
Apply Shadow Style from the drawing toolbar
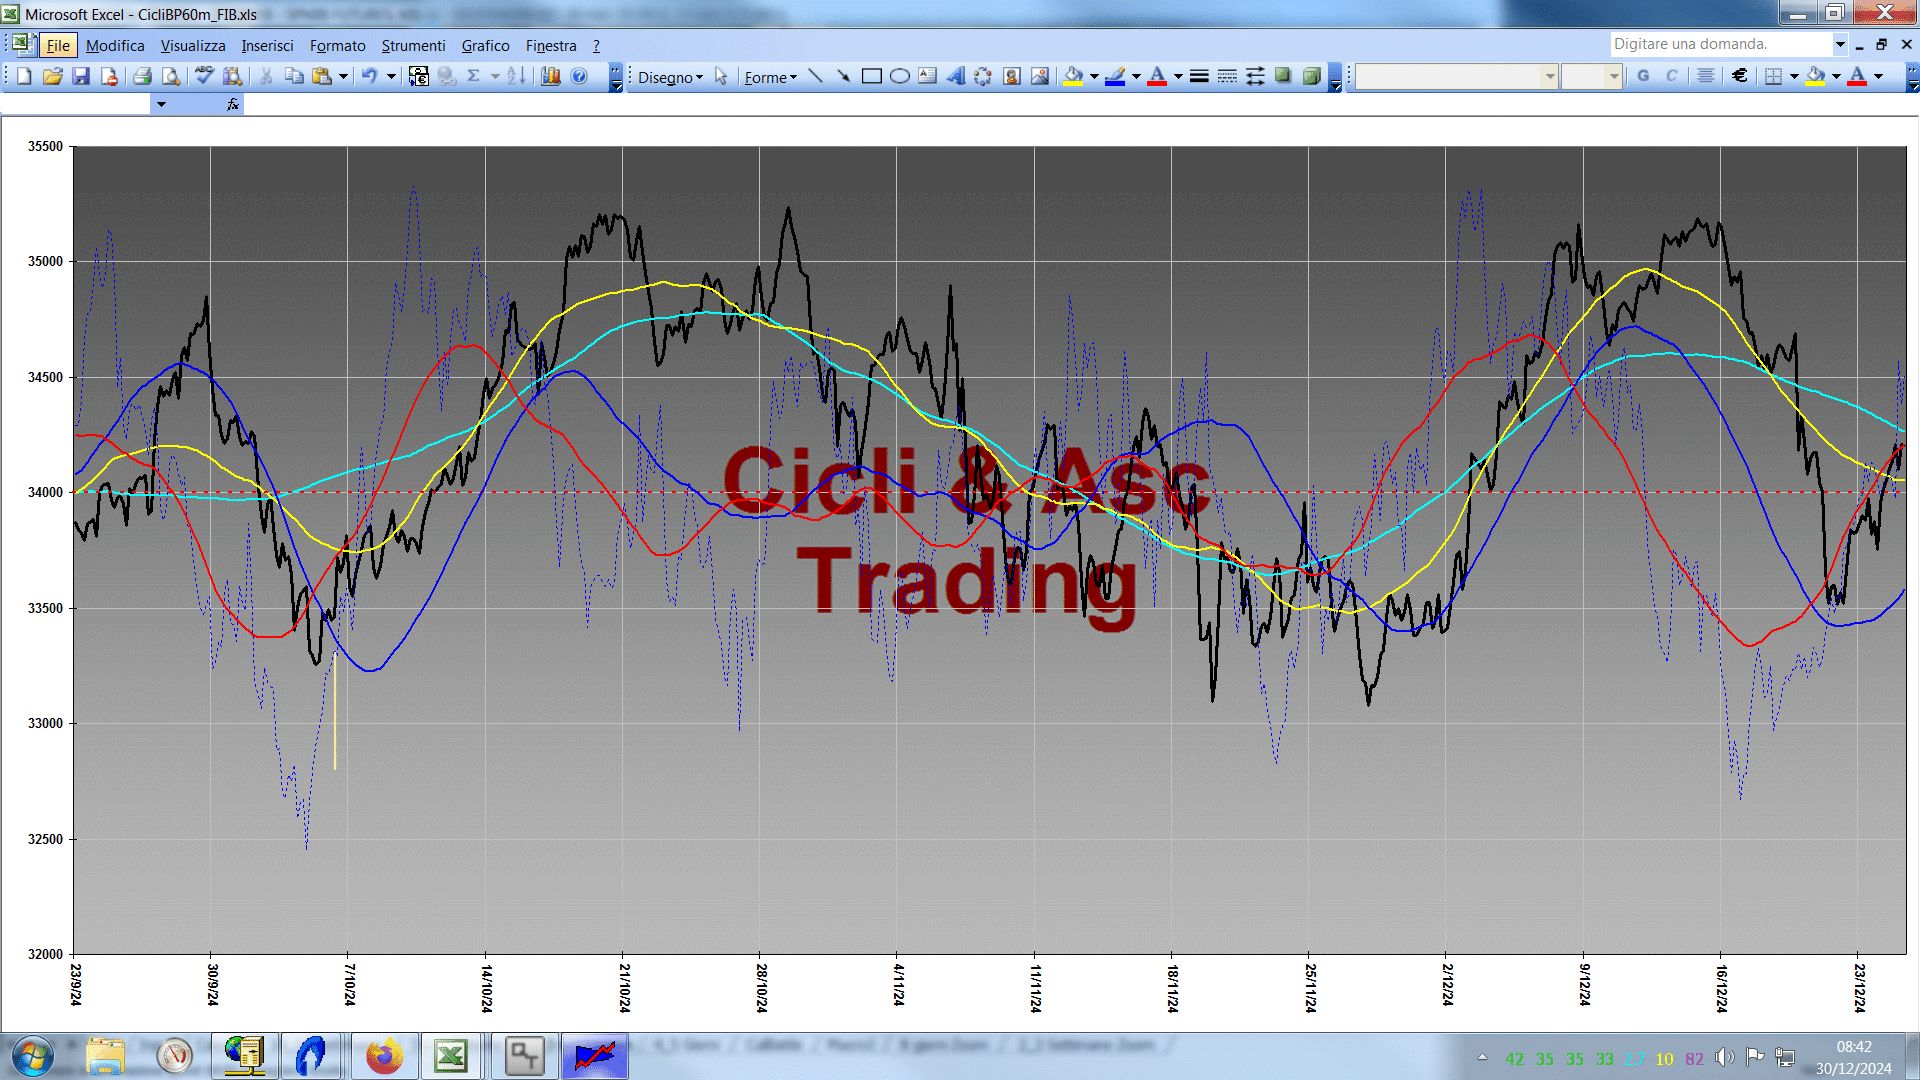[x=1283, y=76]
